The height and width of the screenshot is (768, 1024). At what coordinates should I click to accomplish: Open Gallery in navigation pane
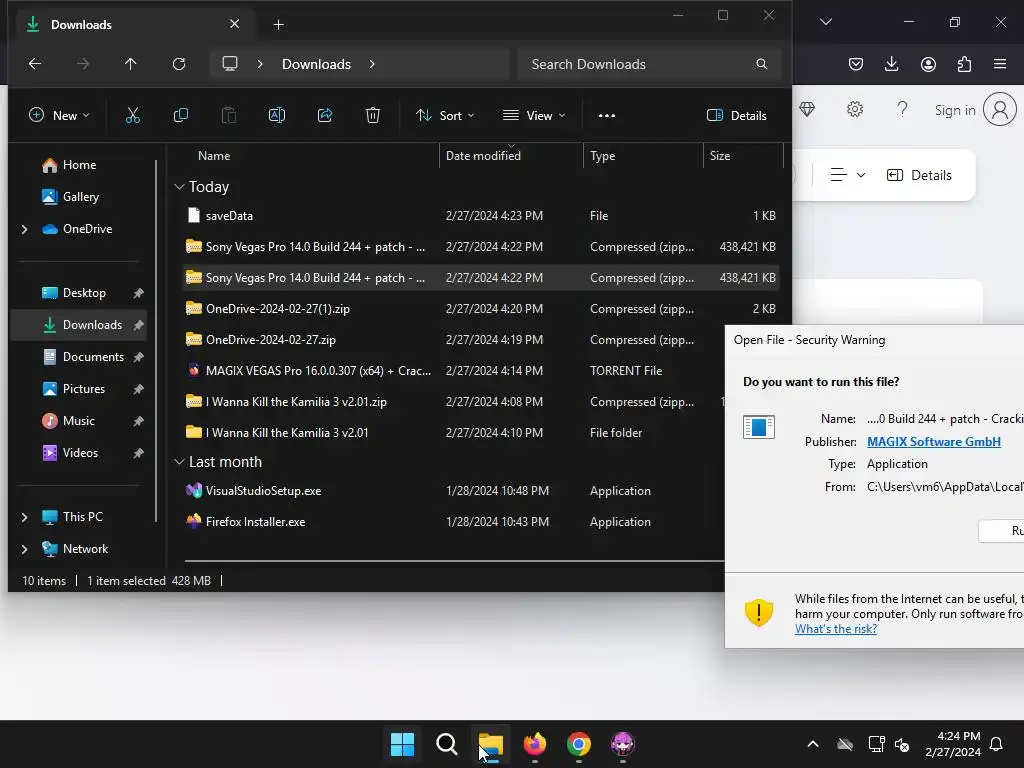coord(80,197)
